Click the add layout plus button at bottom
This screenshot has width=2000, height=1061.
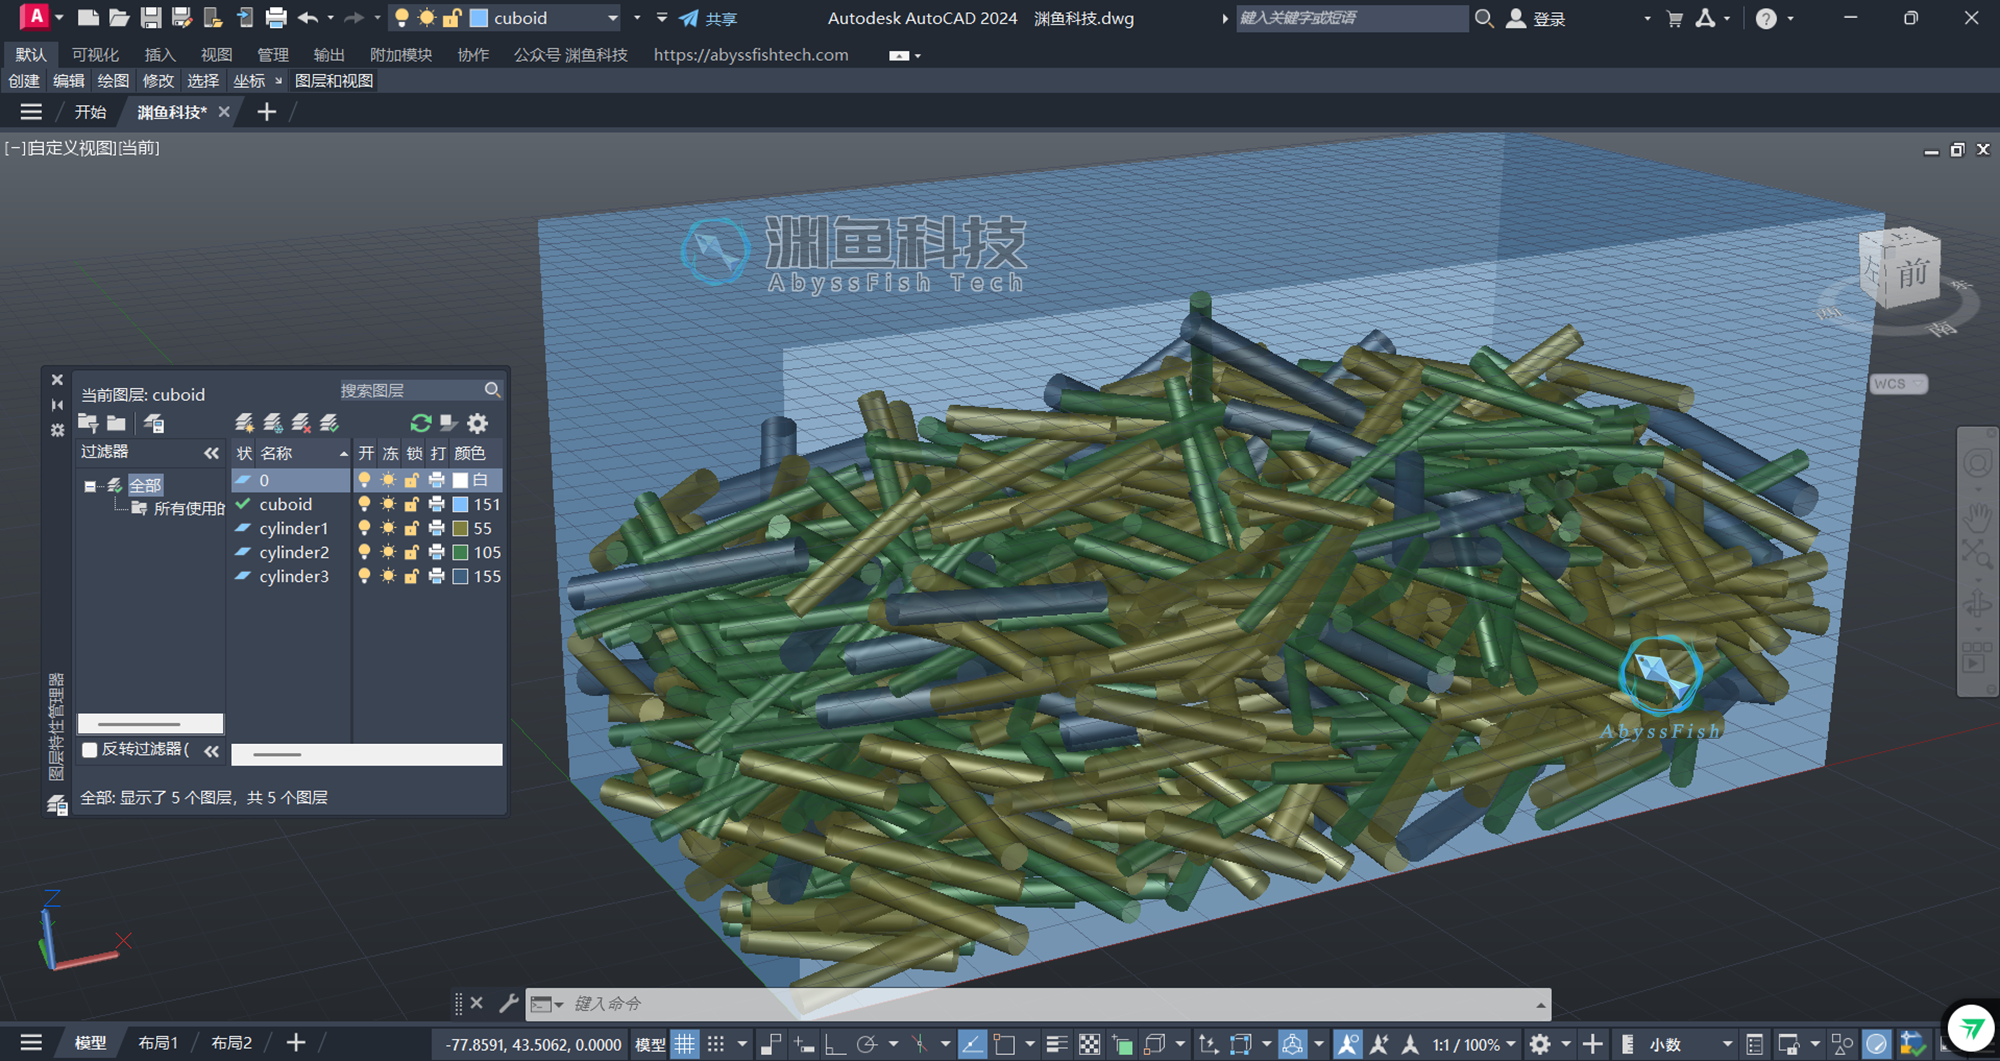296,1043
